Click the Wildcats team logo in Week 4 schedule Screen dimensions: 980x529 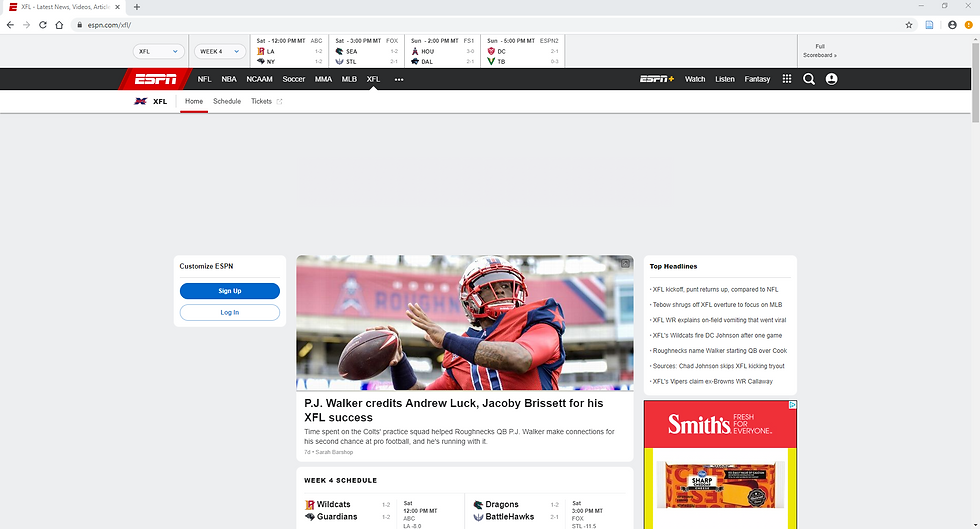point(309,505)
